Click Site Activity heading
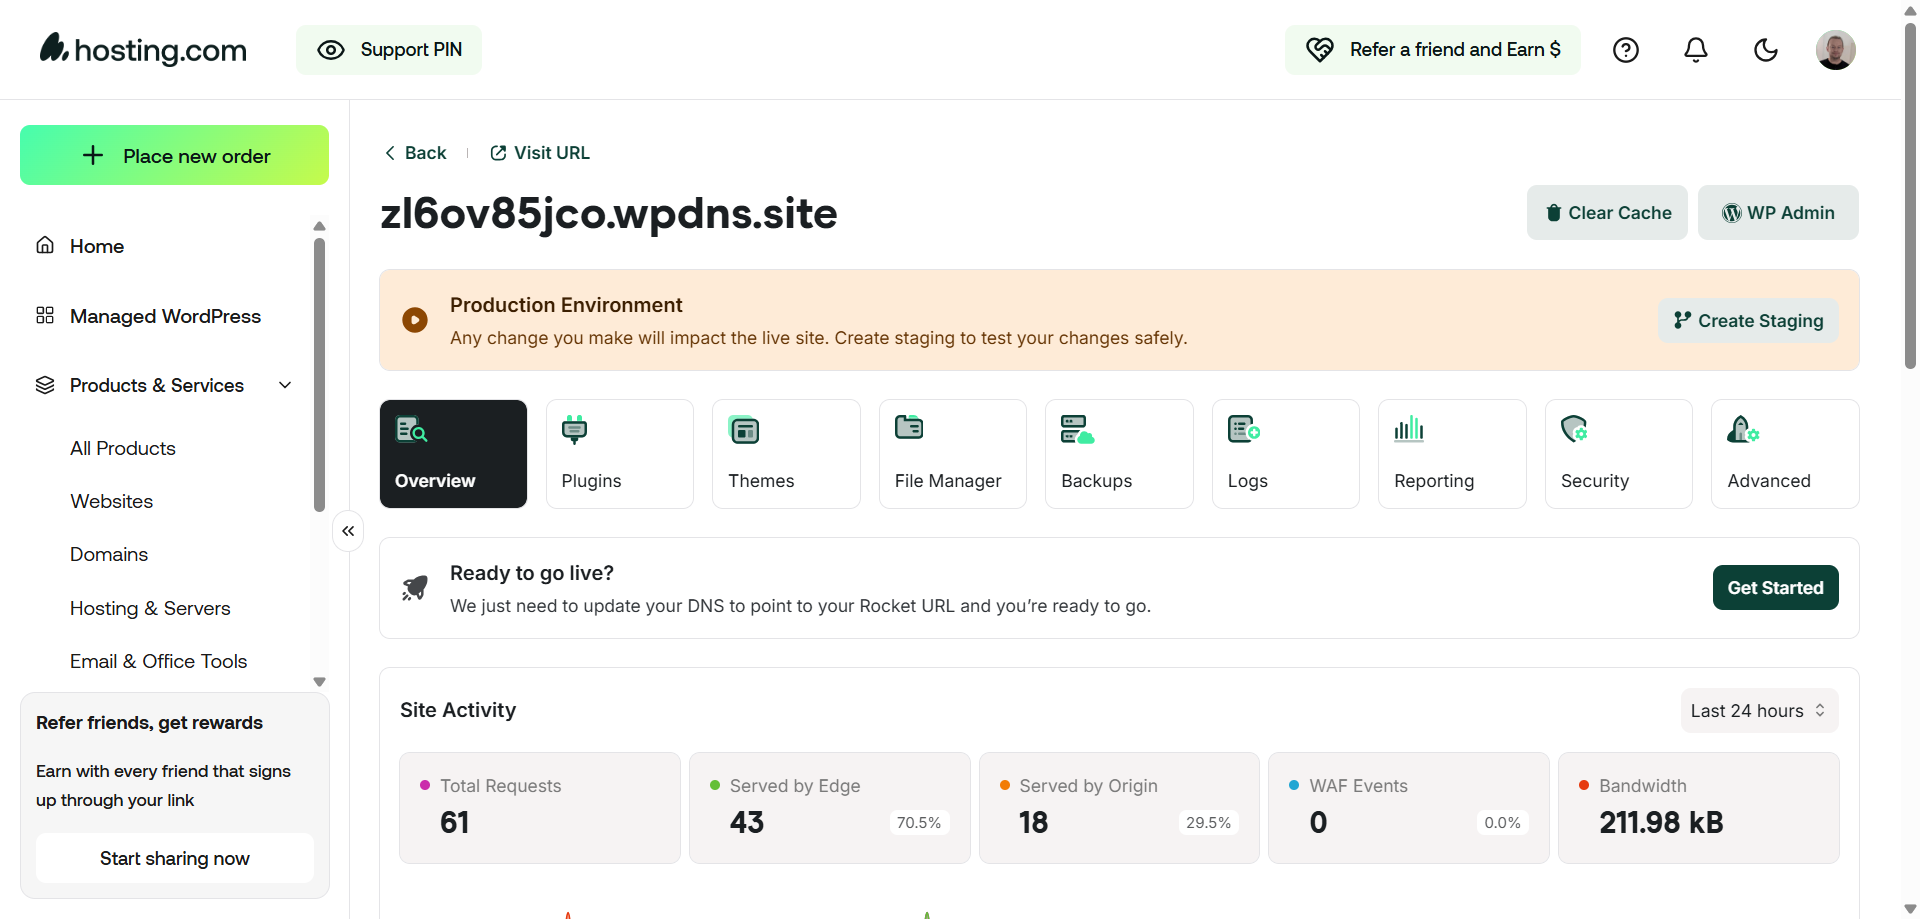This screenshot has height=919, width=1920. tap(458, 710)
